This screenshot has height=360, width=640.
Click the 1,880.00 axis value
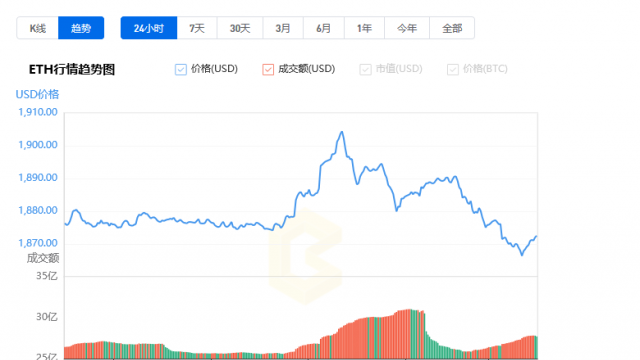point(38,210)
